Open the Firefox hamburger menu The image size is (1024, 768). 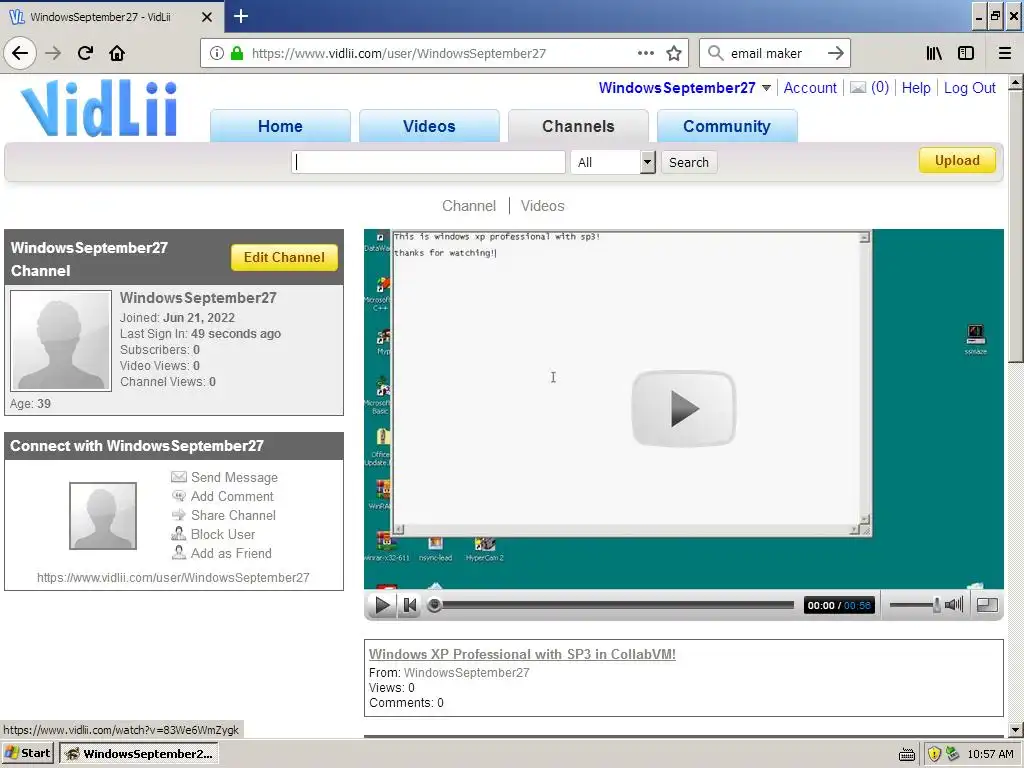click(x=1005, y=54)
